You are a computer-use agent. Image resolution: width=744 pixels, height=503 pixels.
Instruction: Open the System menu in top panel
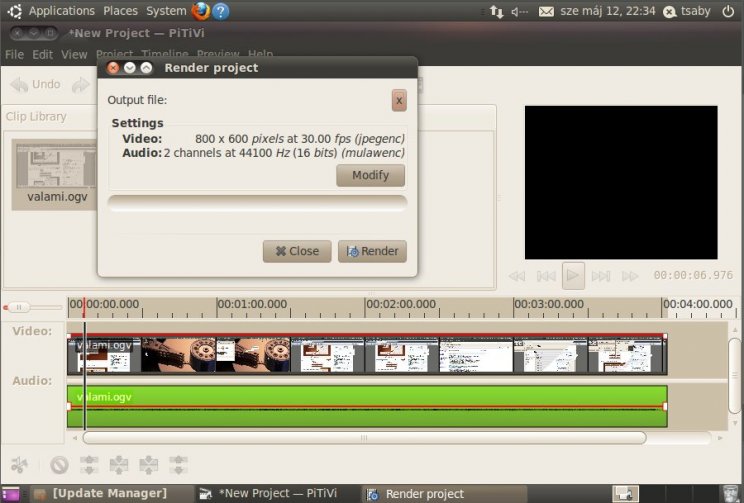click(x=166, y=11)
